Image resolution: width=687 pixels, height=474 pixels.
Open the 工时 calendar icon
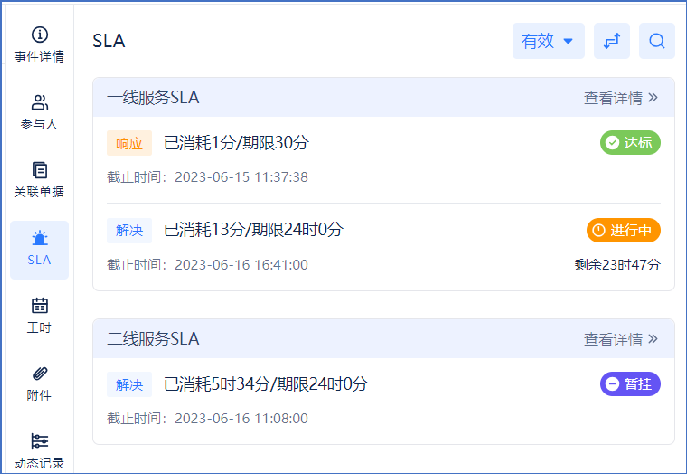pos(40,306)
